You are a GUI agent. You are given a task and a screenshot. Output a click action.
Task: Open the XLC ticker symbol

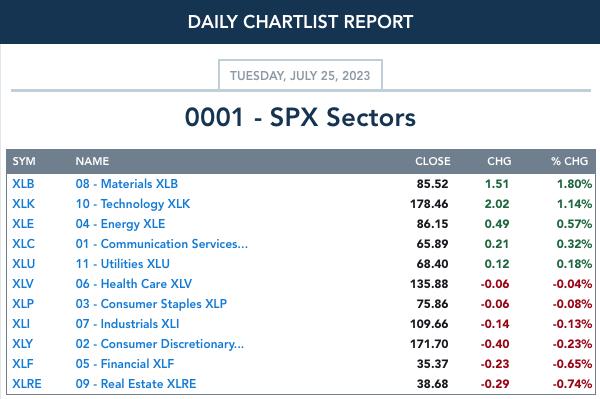click(23, 244)
